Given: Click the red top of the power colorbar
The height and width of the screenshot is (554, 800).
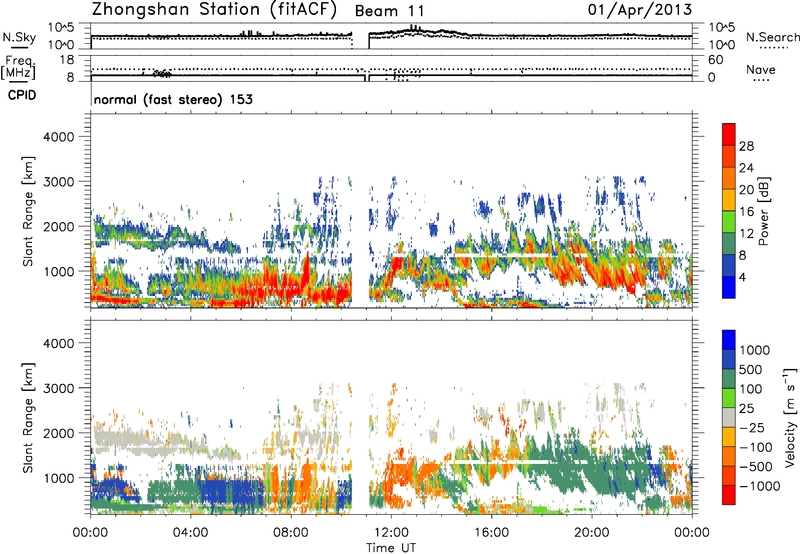Looking at the screenshot, I should pyautogui.click(x=729, y=134).
